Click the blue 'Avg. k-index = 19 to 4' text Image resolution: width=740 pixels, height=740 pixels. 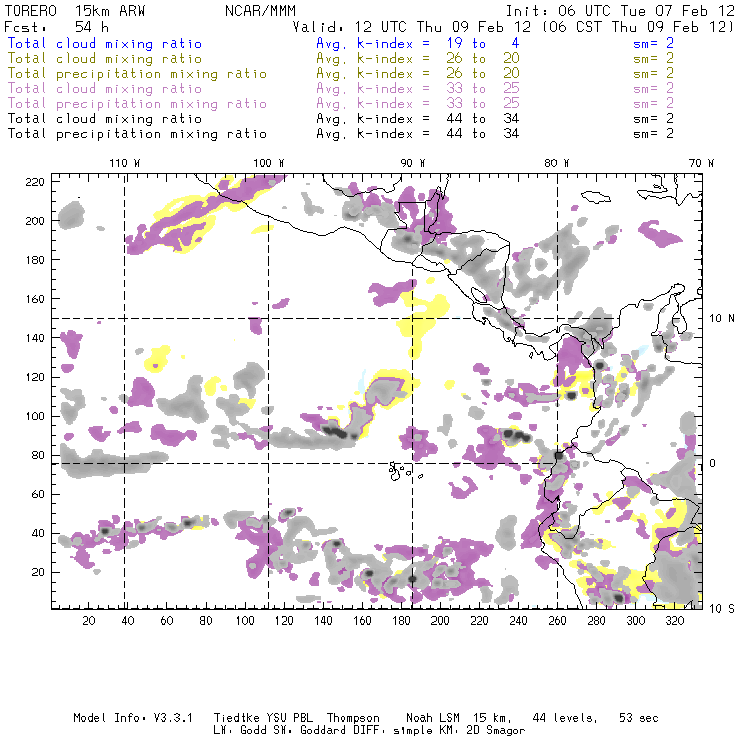[418, 43]
